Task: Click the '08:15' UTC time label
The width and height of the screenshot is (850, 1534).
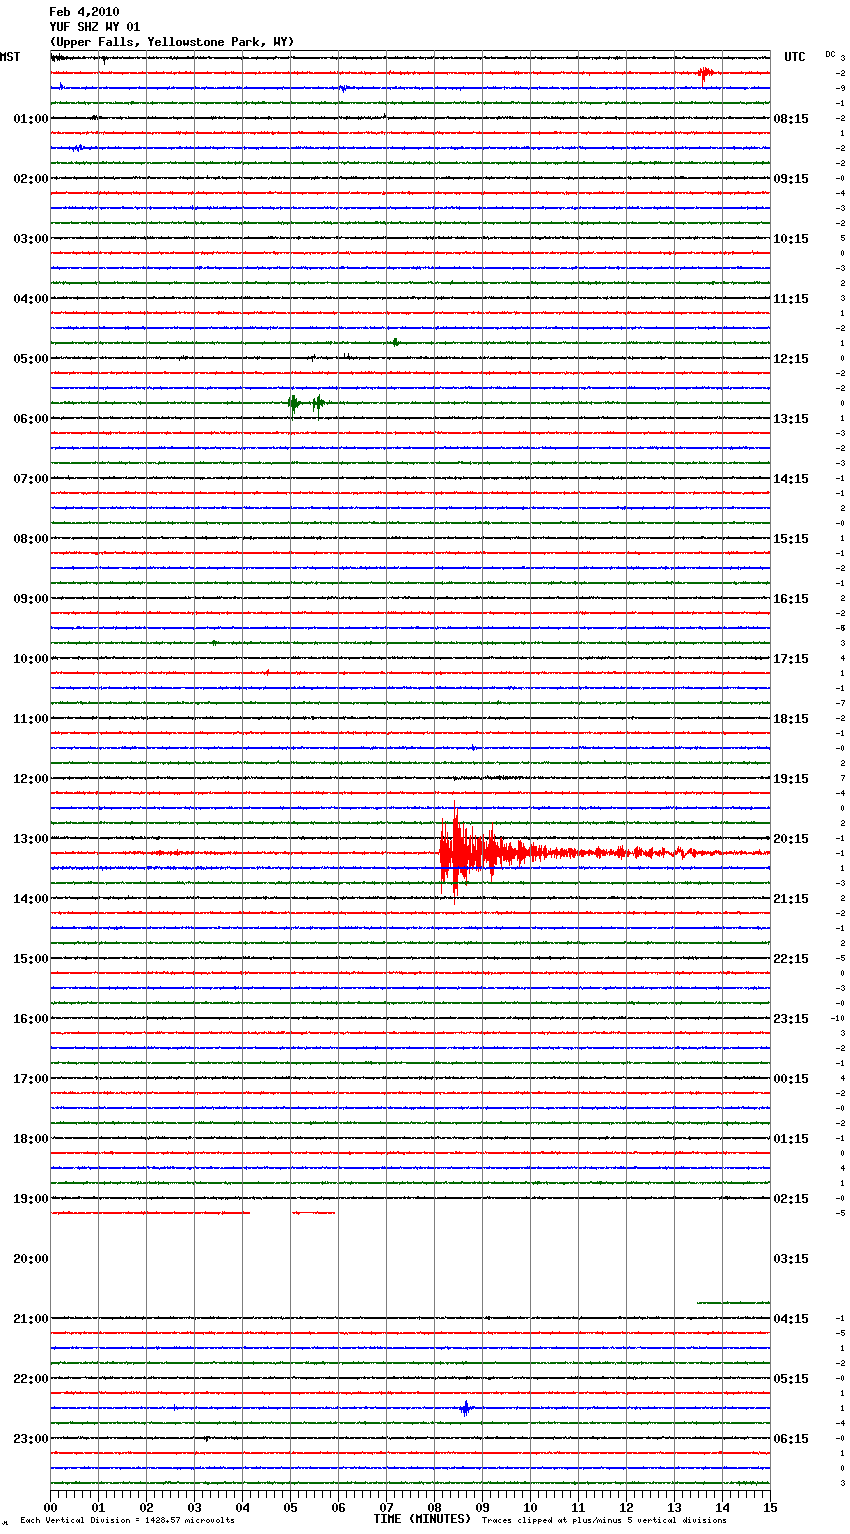Action: coord(791,119)
